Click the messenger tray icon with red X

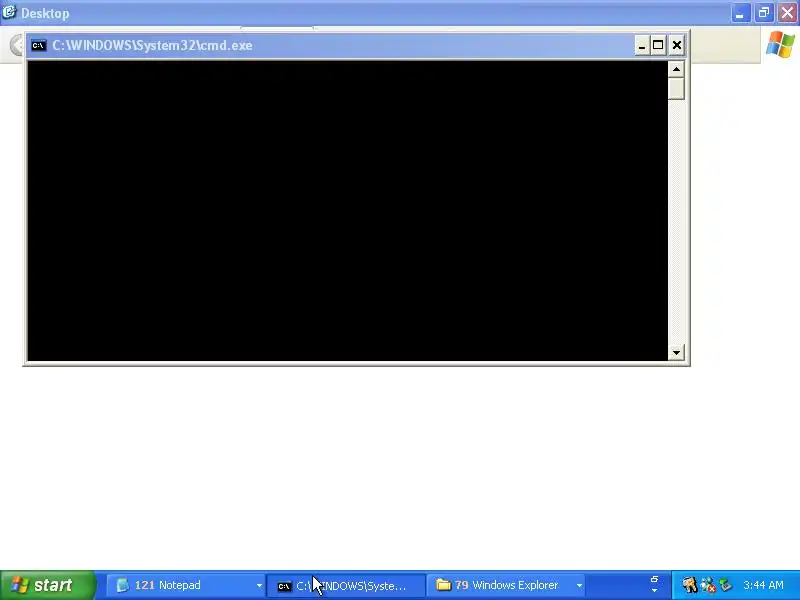click(708, 585)
